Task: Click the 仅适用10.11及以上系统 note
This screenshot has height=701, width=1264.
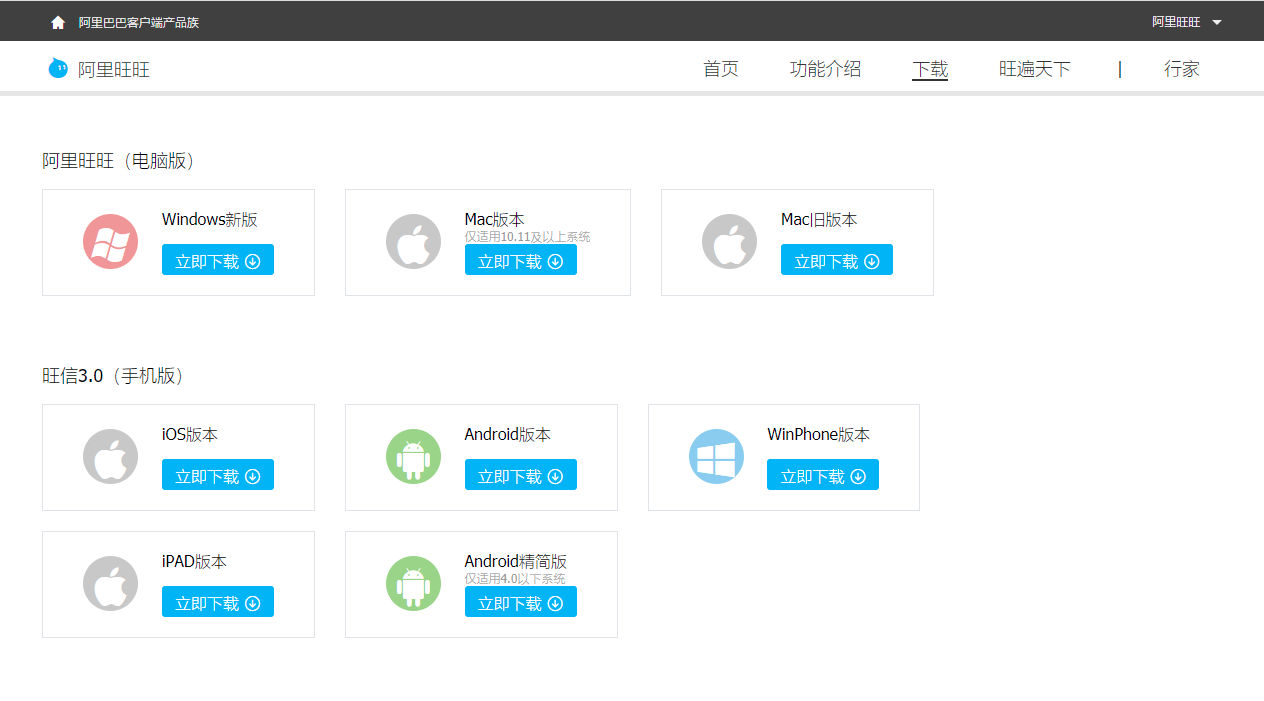Action: pyautogui.click(x=528, y=237)
